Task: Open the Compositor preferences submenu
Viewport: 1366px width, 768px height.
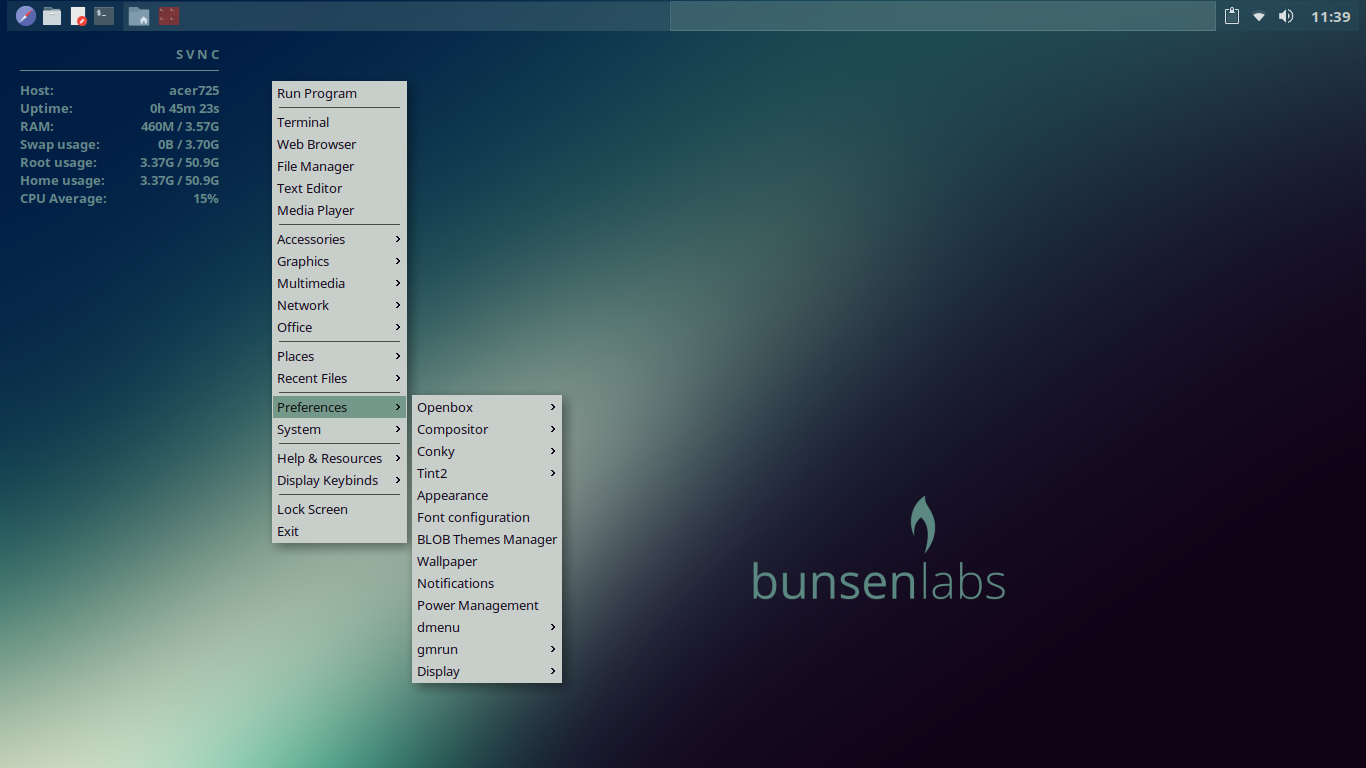Action: [487, 430]
